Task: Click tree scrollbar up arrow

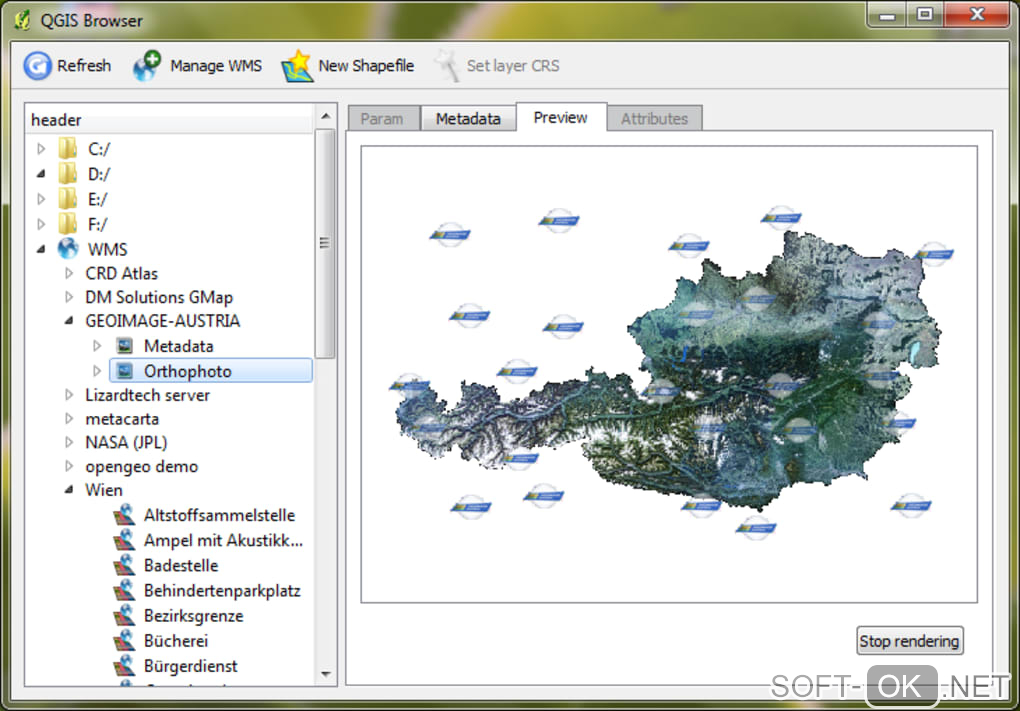Action: 326,116
